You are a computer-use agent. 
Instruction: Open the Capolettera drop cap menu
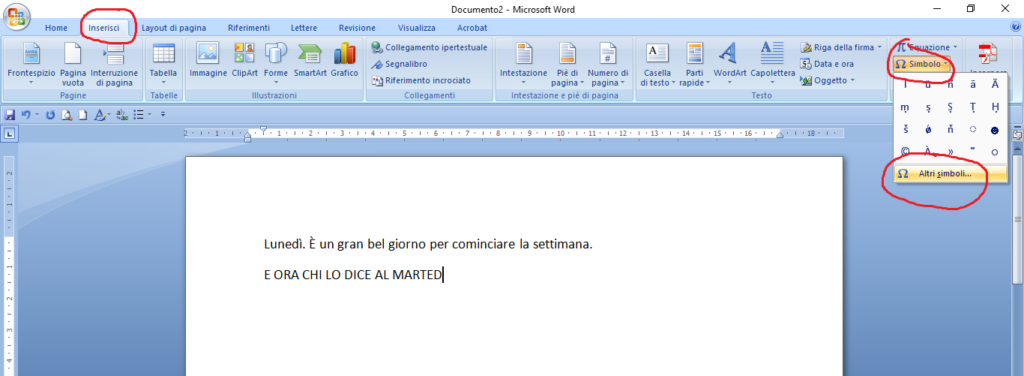(x=773, y=64)
